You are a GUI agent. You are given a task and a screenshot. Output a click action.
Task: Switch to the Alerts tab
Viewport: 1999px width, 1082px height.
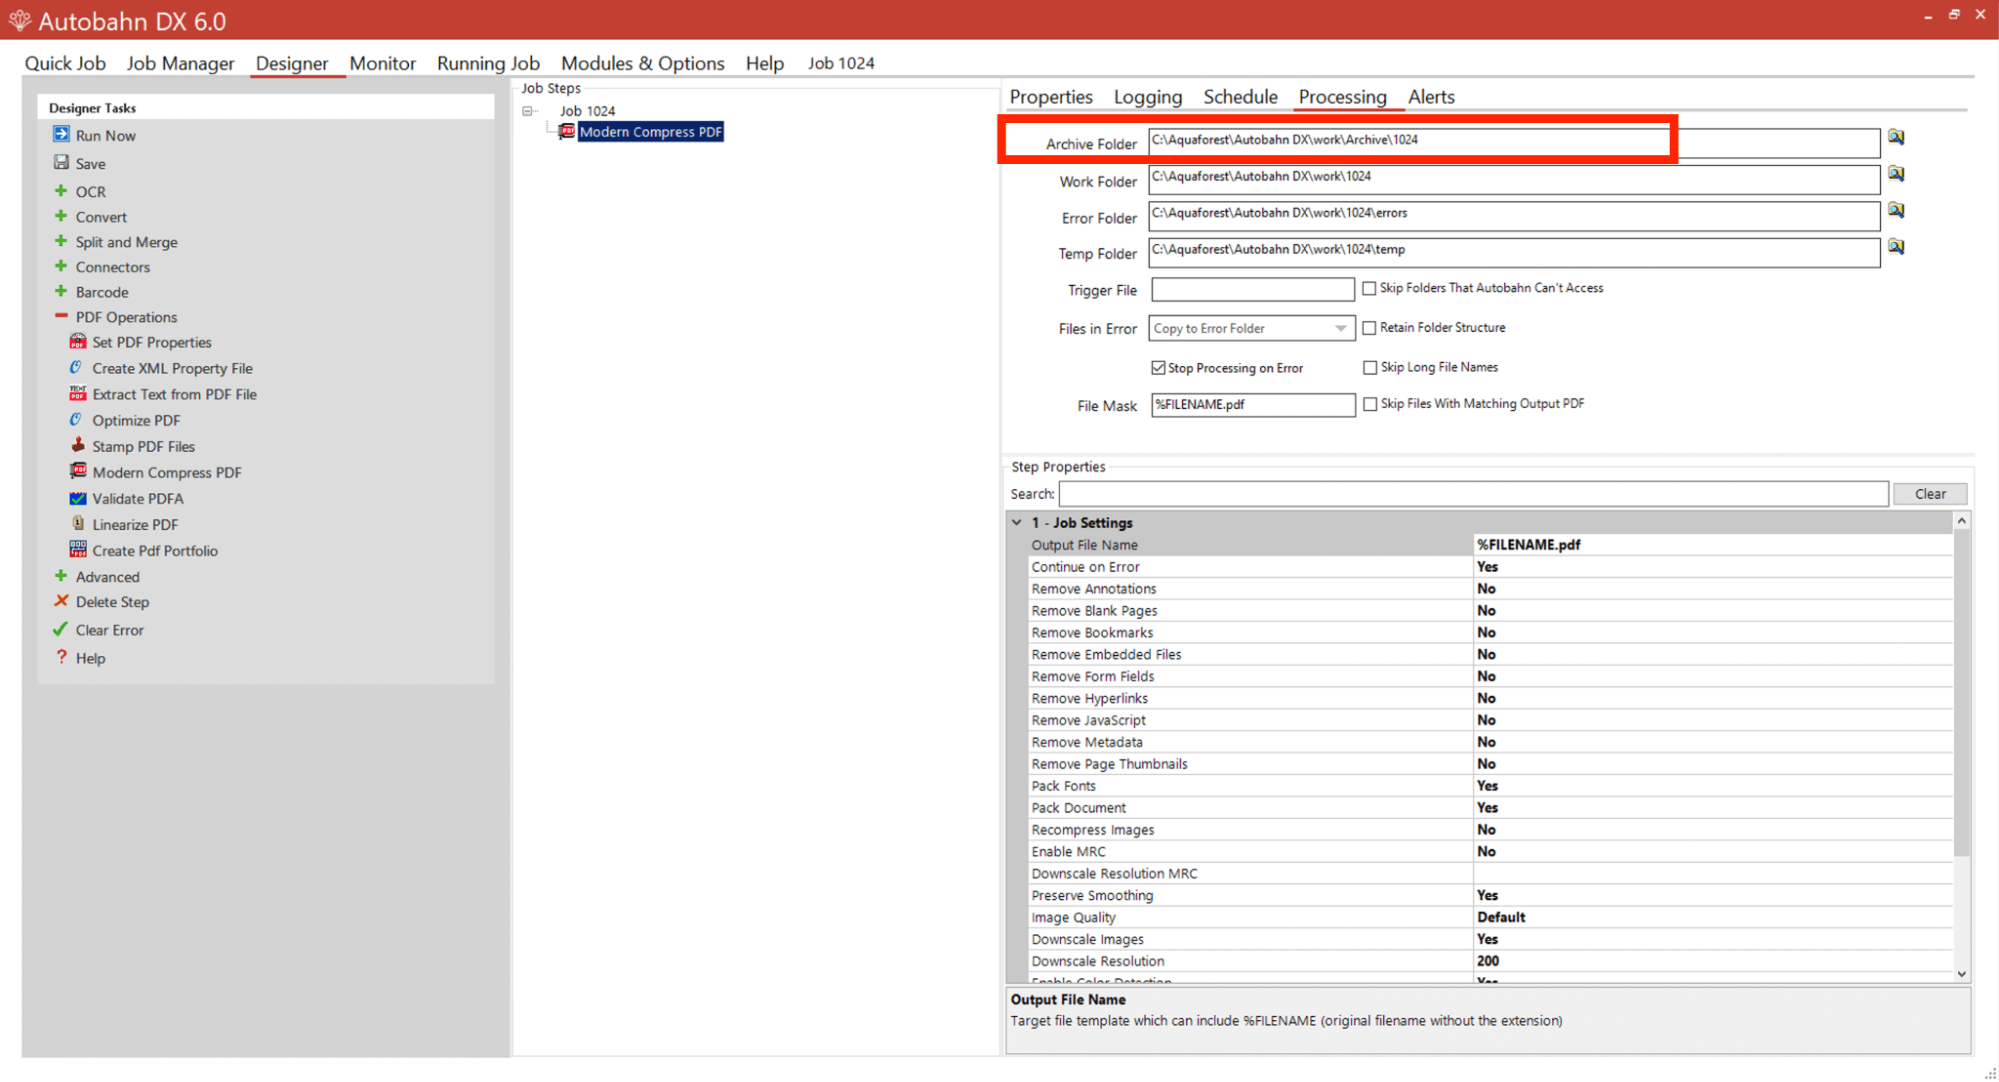click(x=1431, y=97)
